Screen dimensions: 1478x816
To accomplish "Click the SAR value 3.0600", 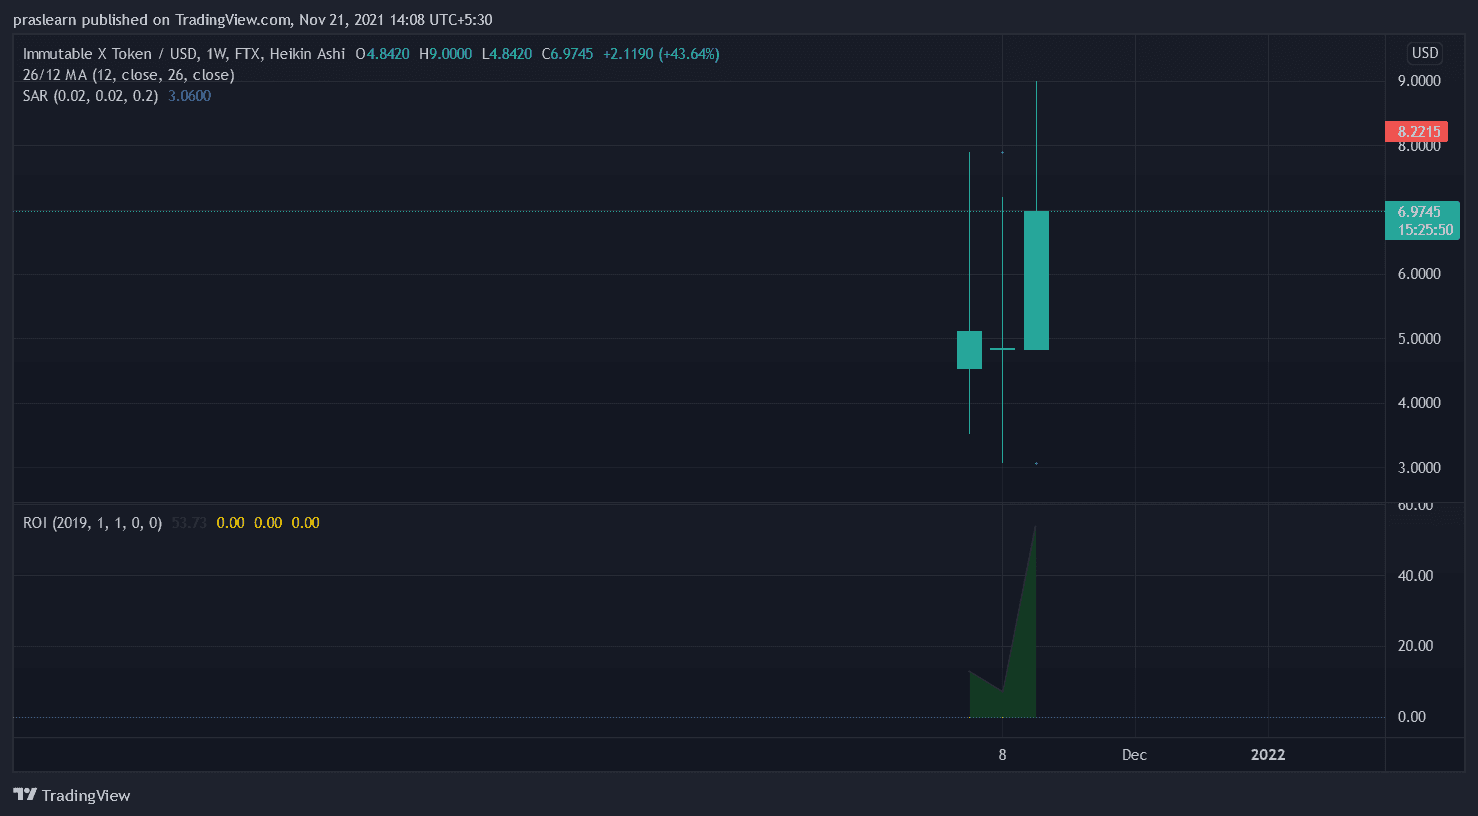I will (190, 96).
